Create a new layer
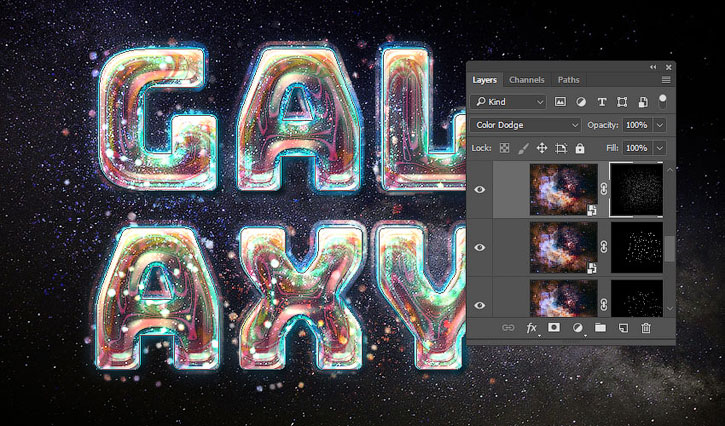The width and height of the screenshot is (725, 426). click(623, 328)
